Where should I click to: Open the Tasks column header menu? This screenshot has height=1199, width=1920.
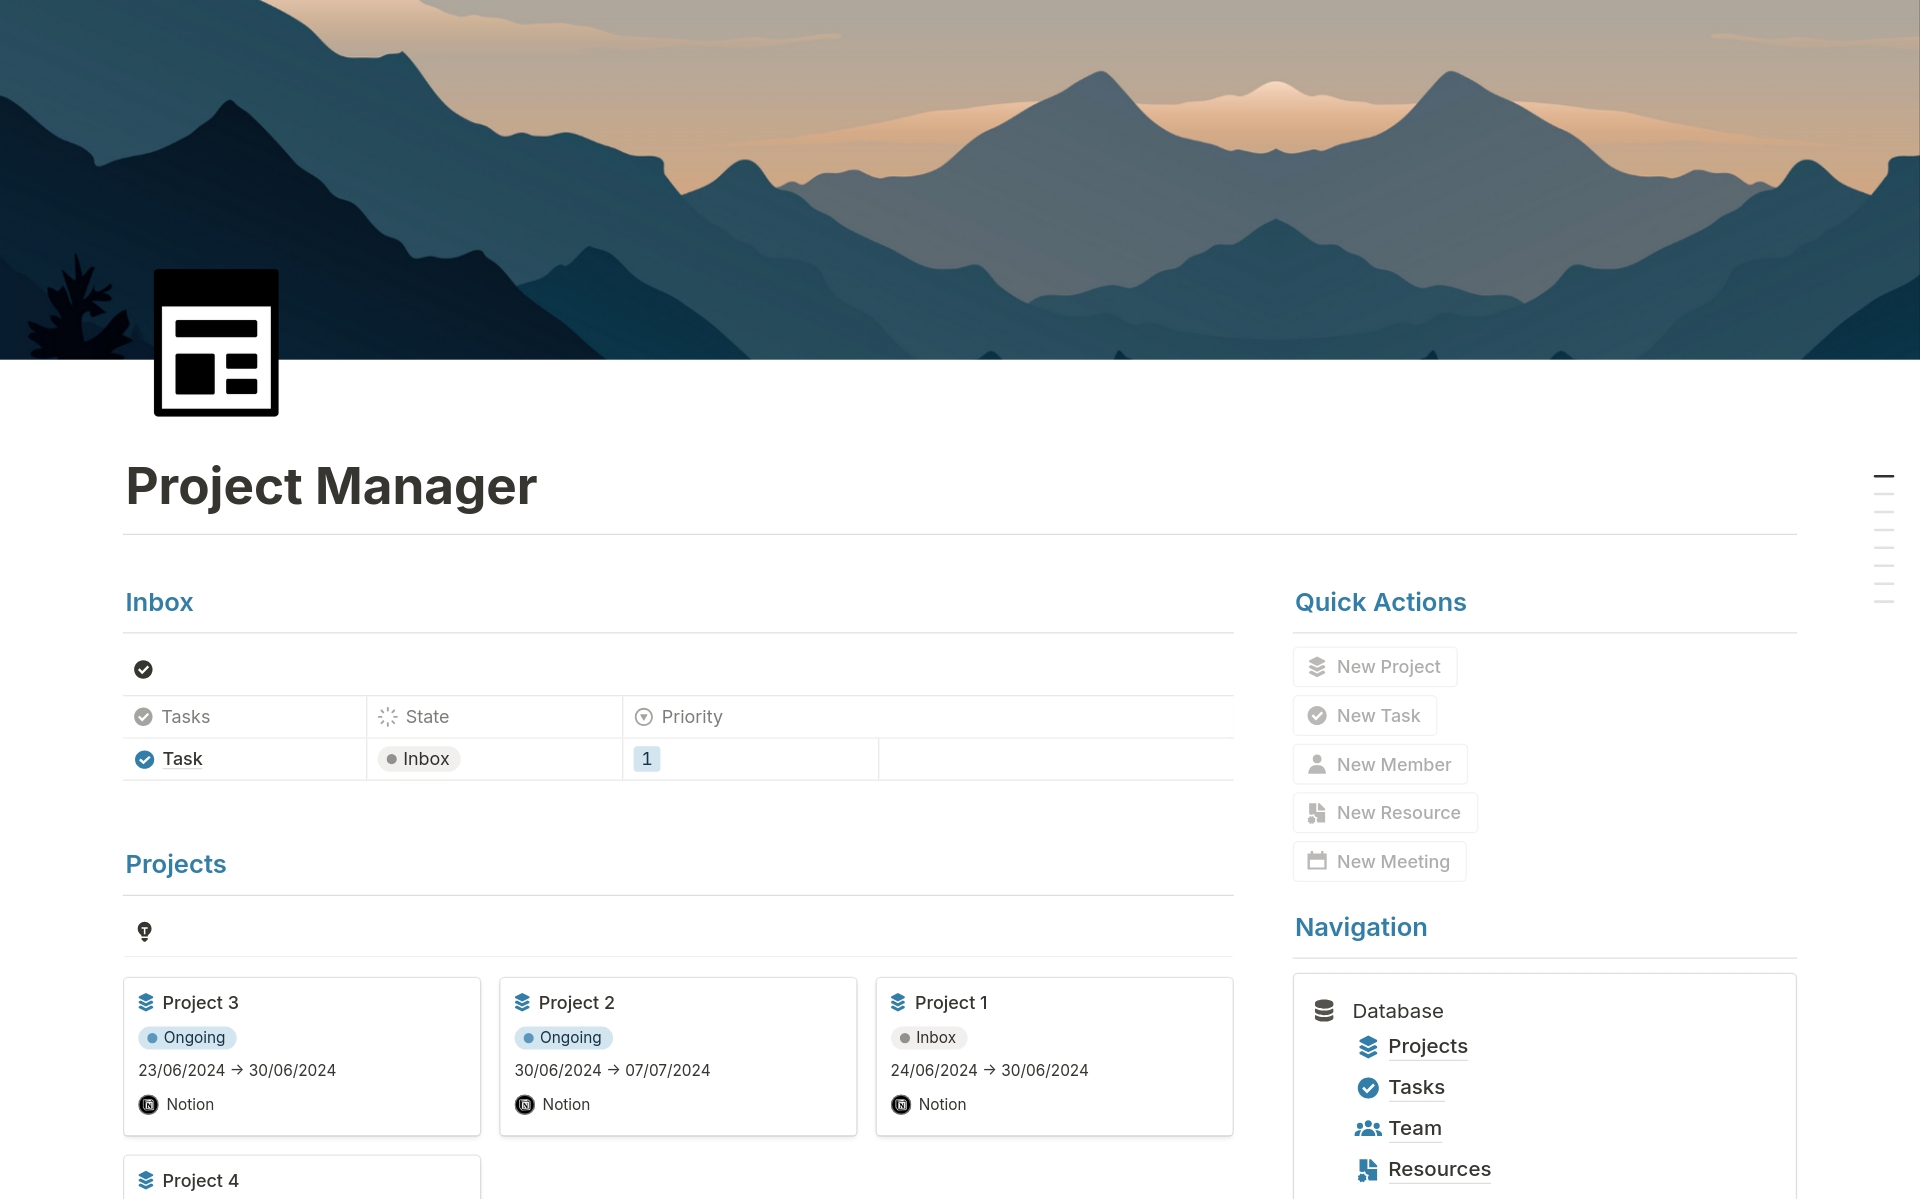point(185,717)
